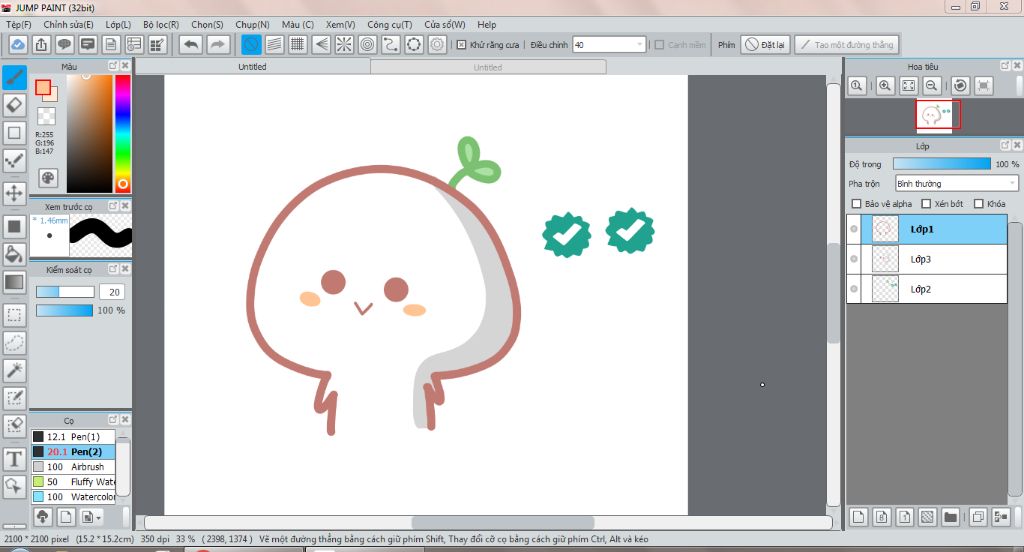Select the Airbrush brush
This screenshot has height=552, width=1024.
[73, 466]
